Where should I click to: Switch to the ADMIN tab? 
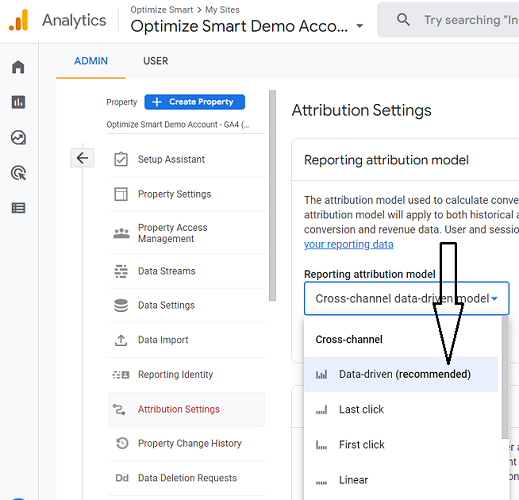point(91,61)
